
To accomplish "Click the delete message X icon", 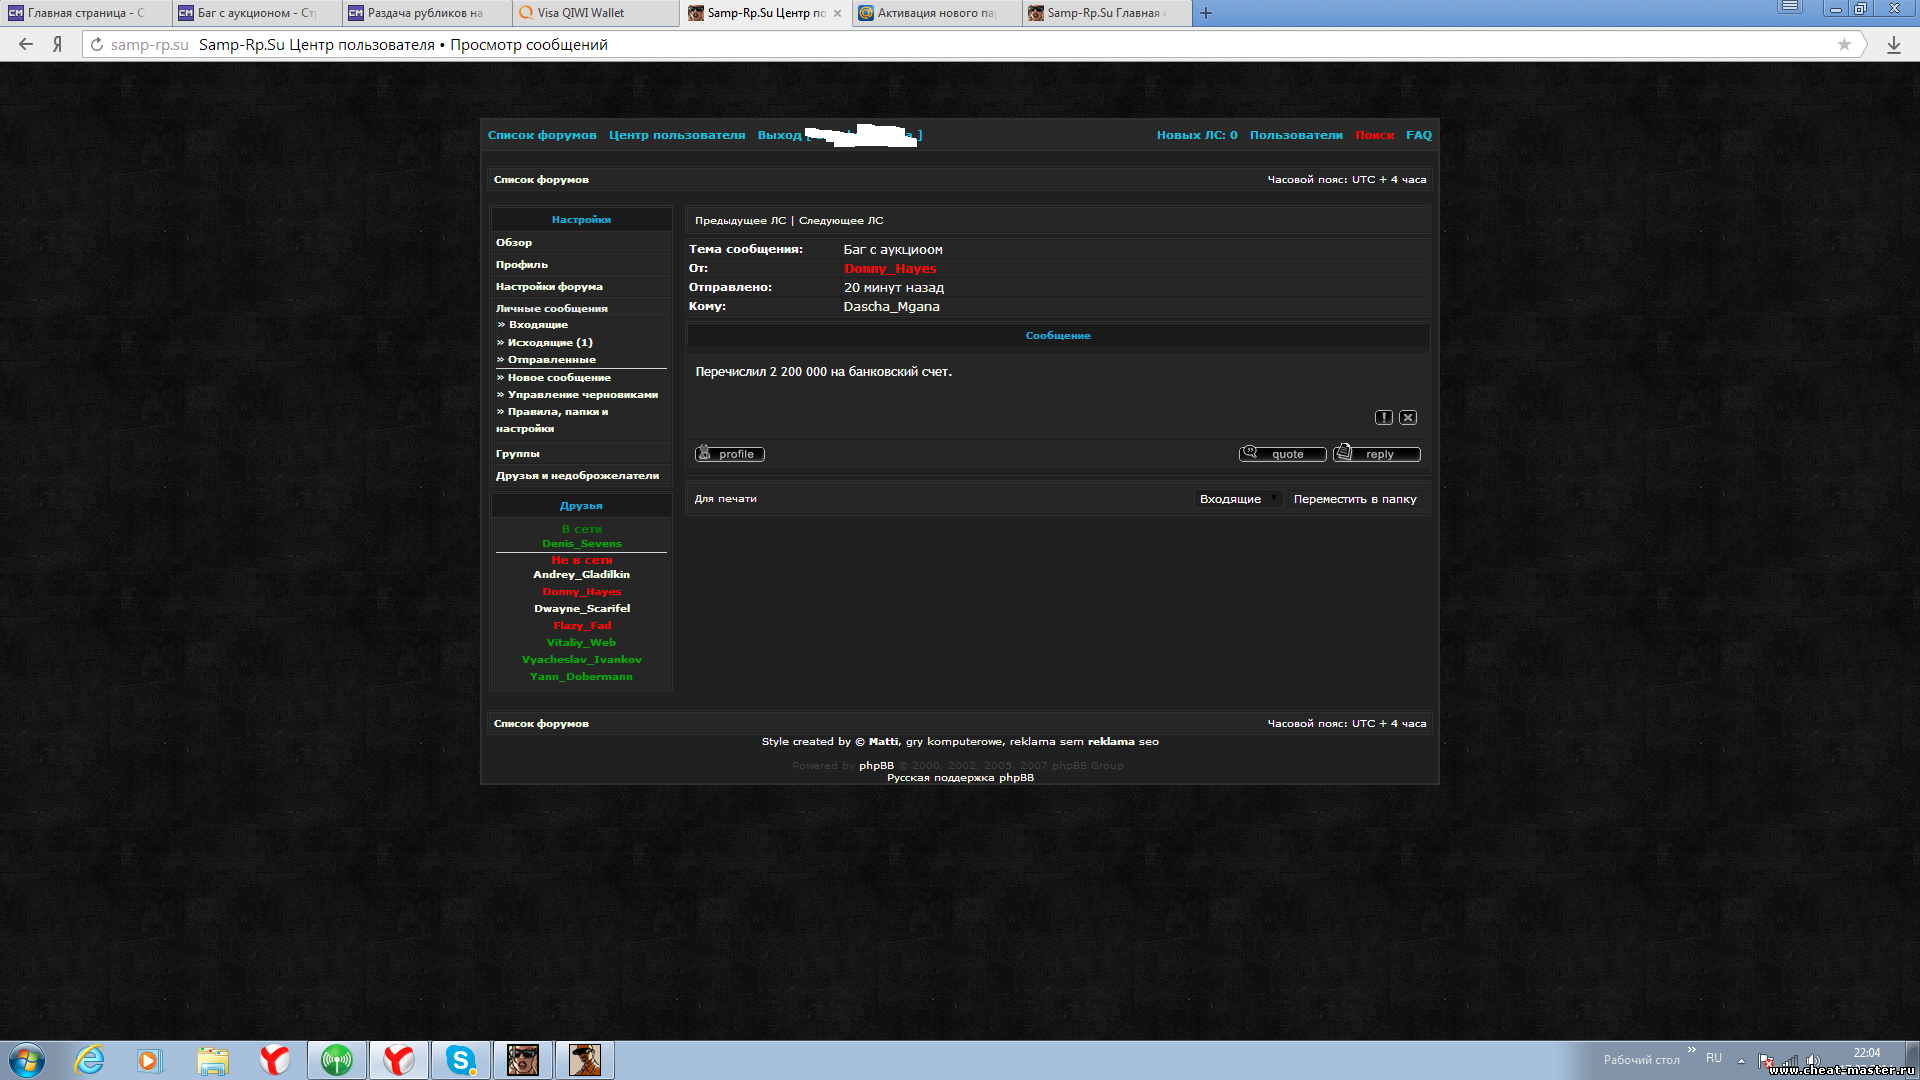I will 1408,417.
